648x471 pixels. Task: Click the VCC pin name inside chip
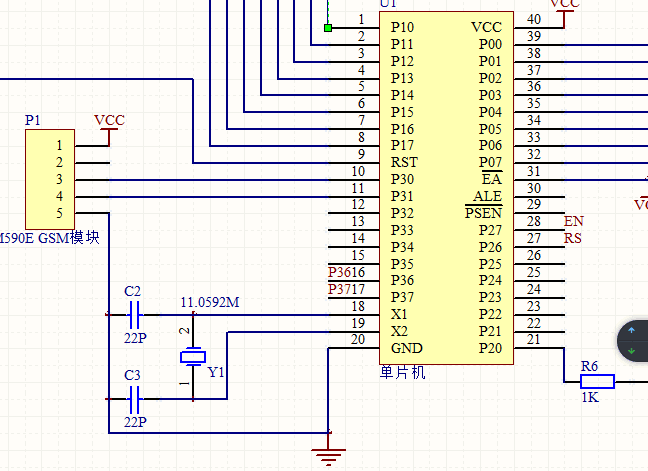pos(486,27)
